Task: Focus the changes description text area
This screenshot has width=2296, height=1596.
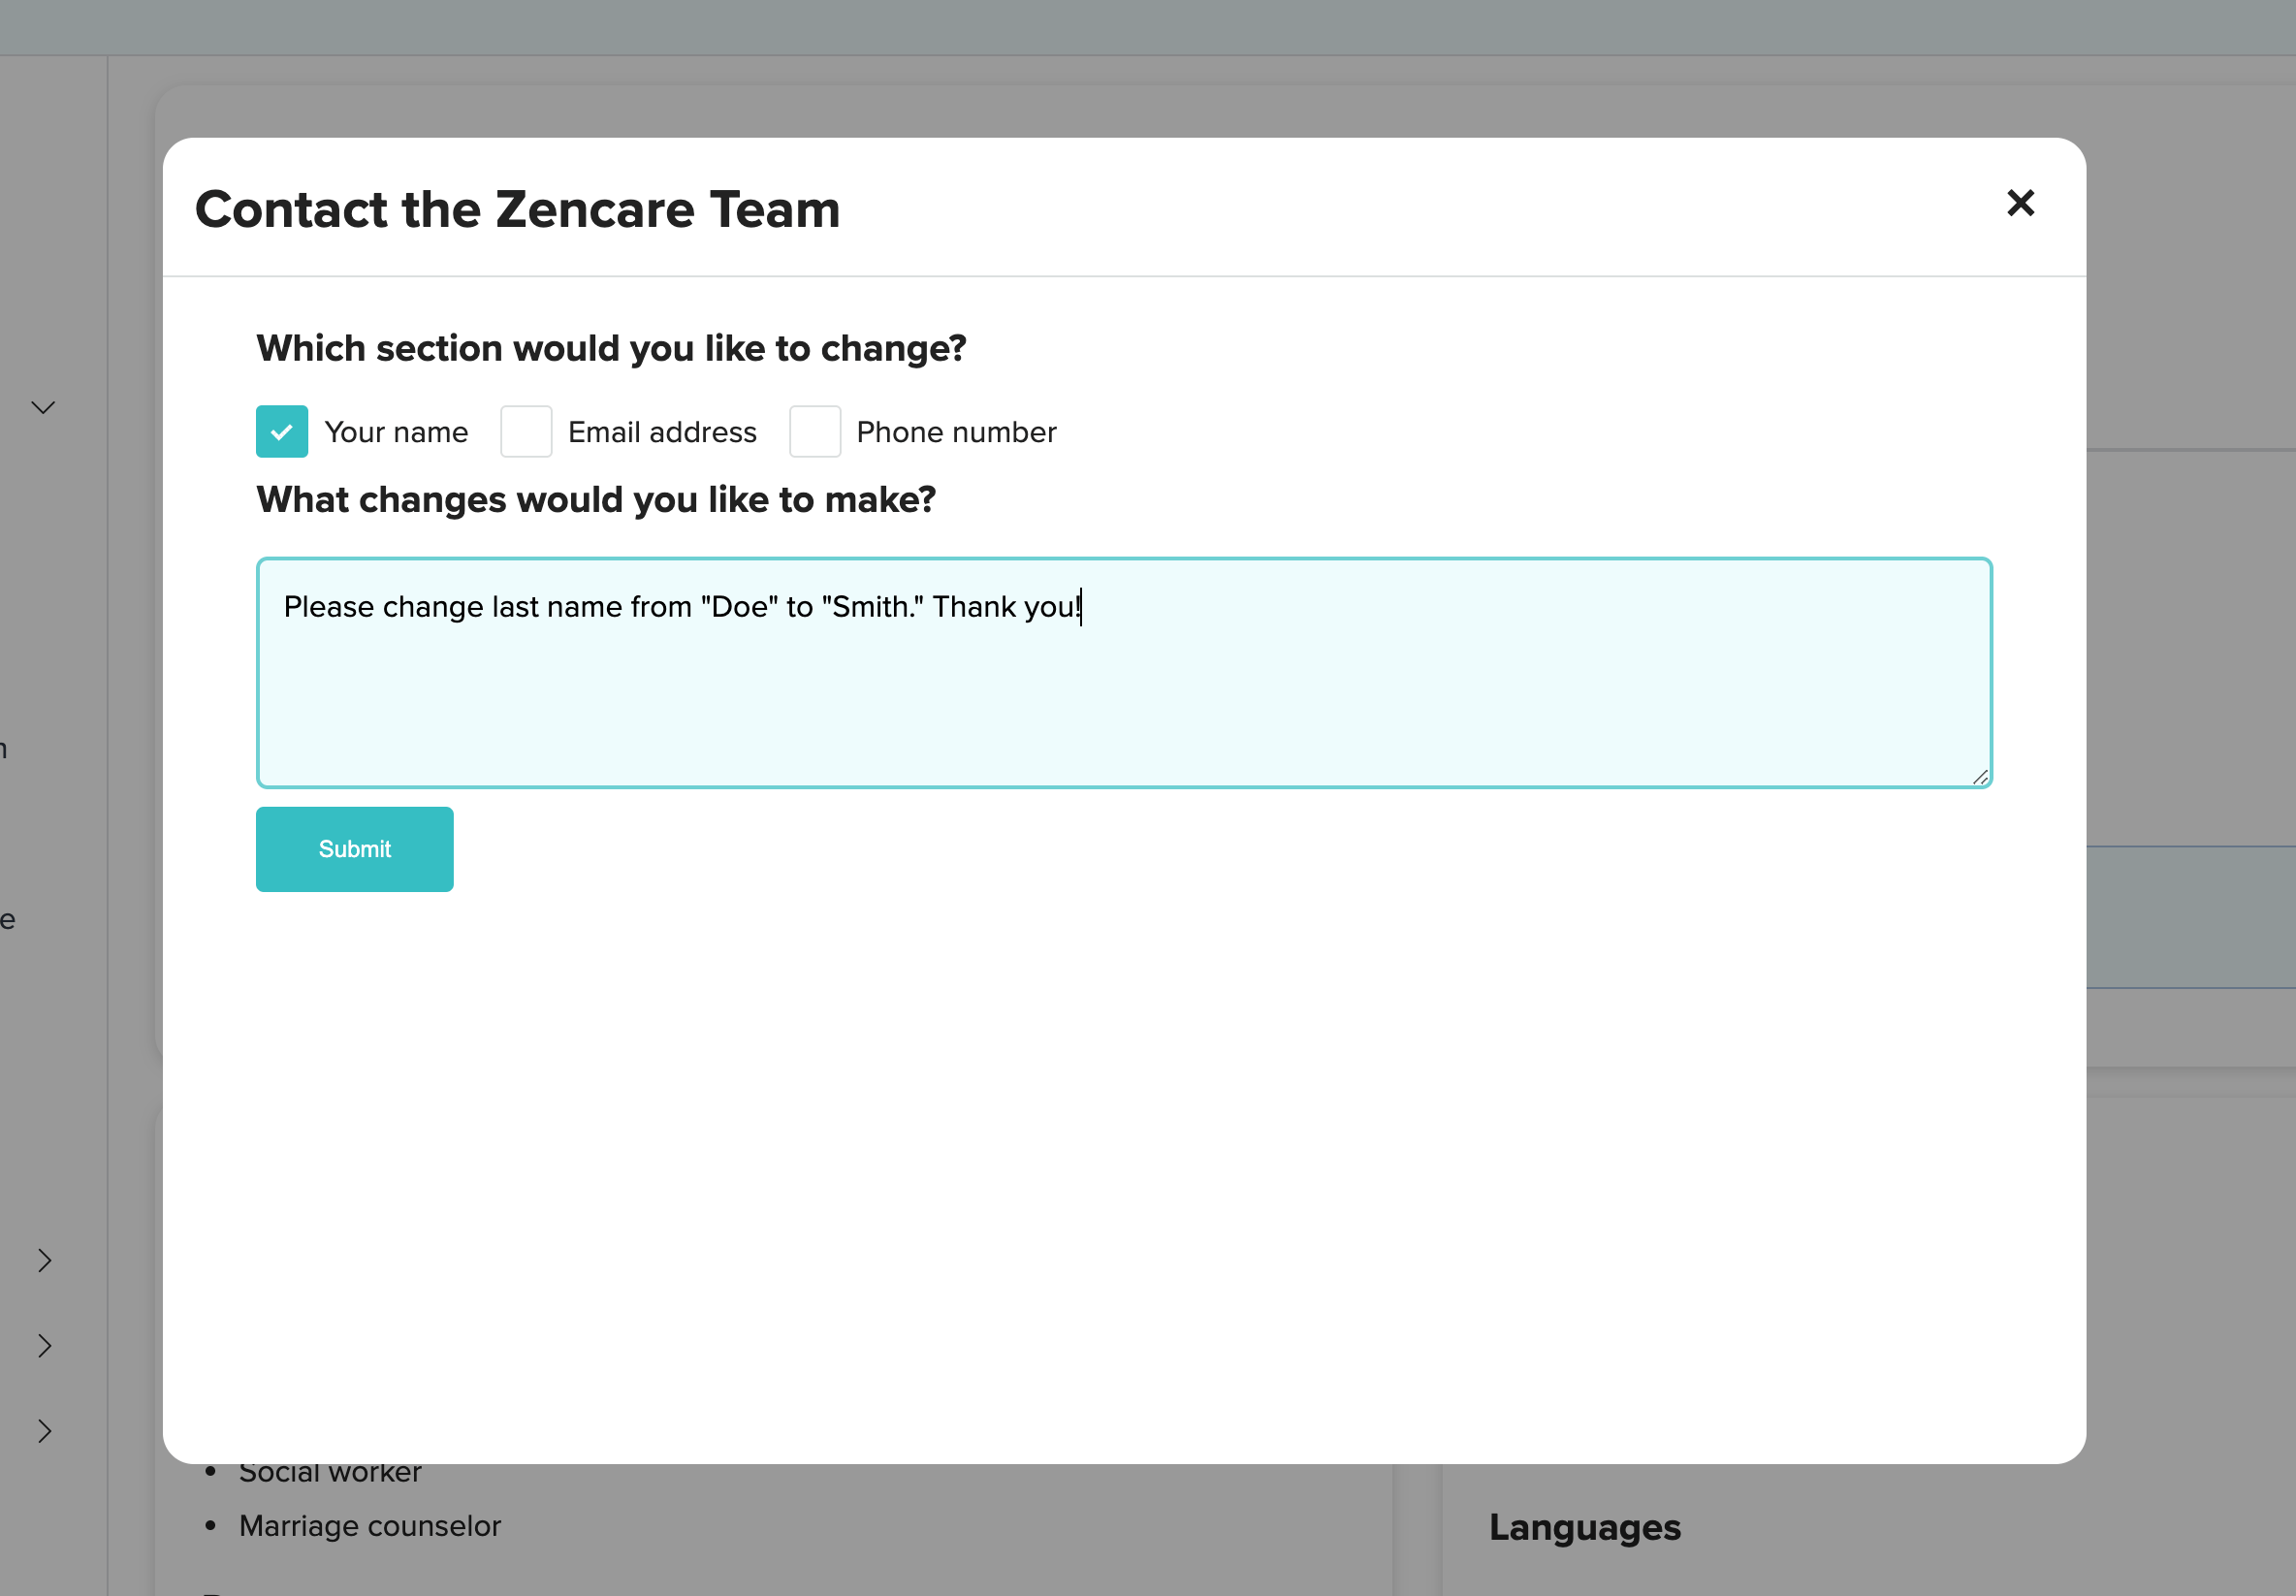Action: [x=1123, y=690]
